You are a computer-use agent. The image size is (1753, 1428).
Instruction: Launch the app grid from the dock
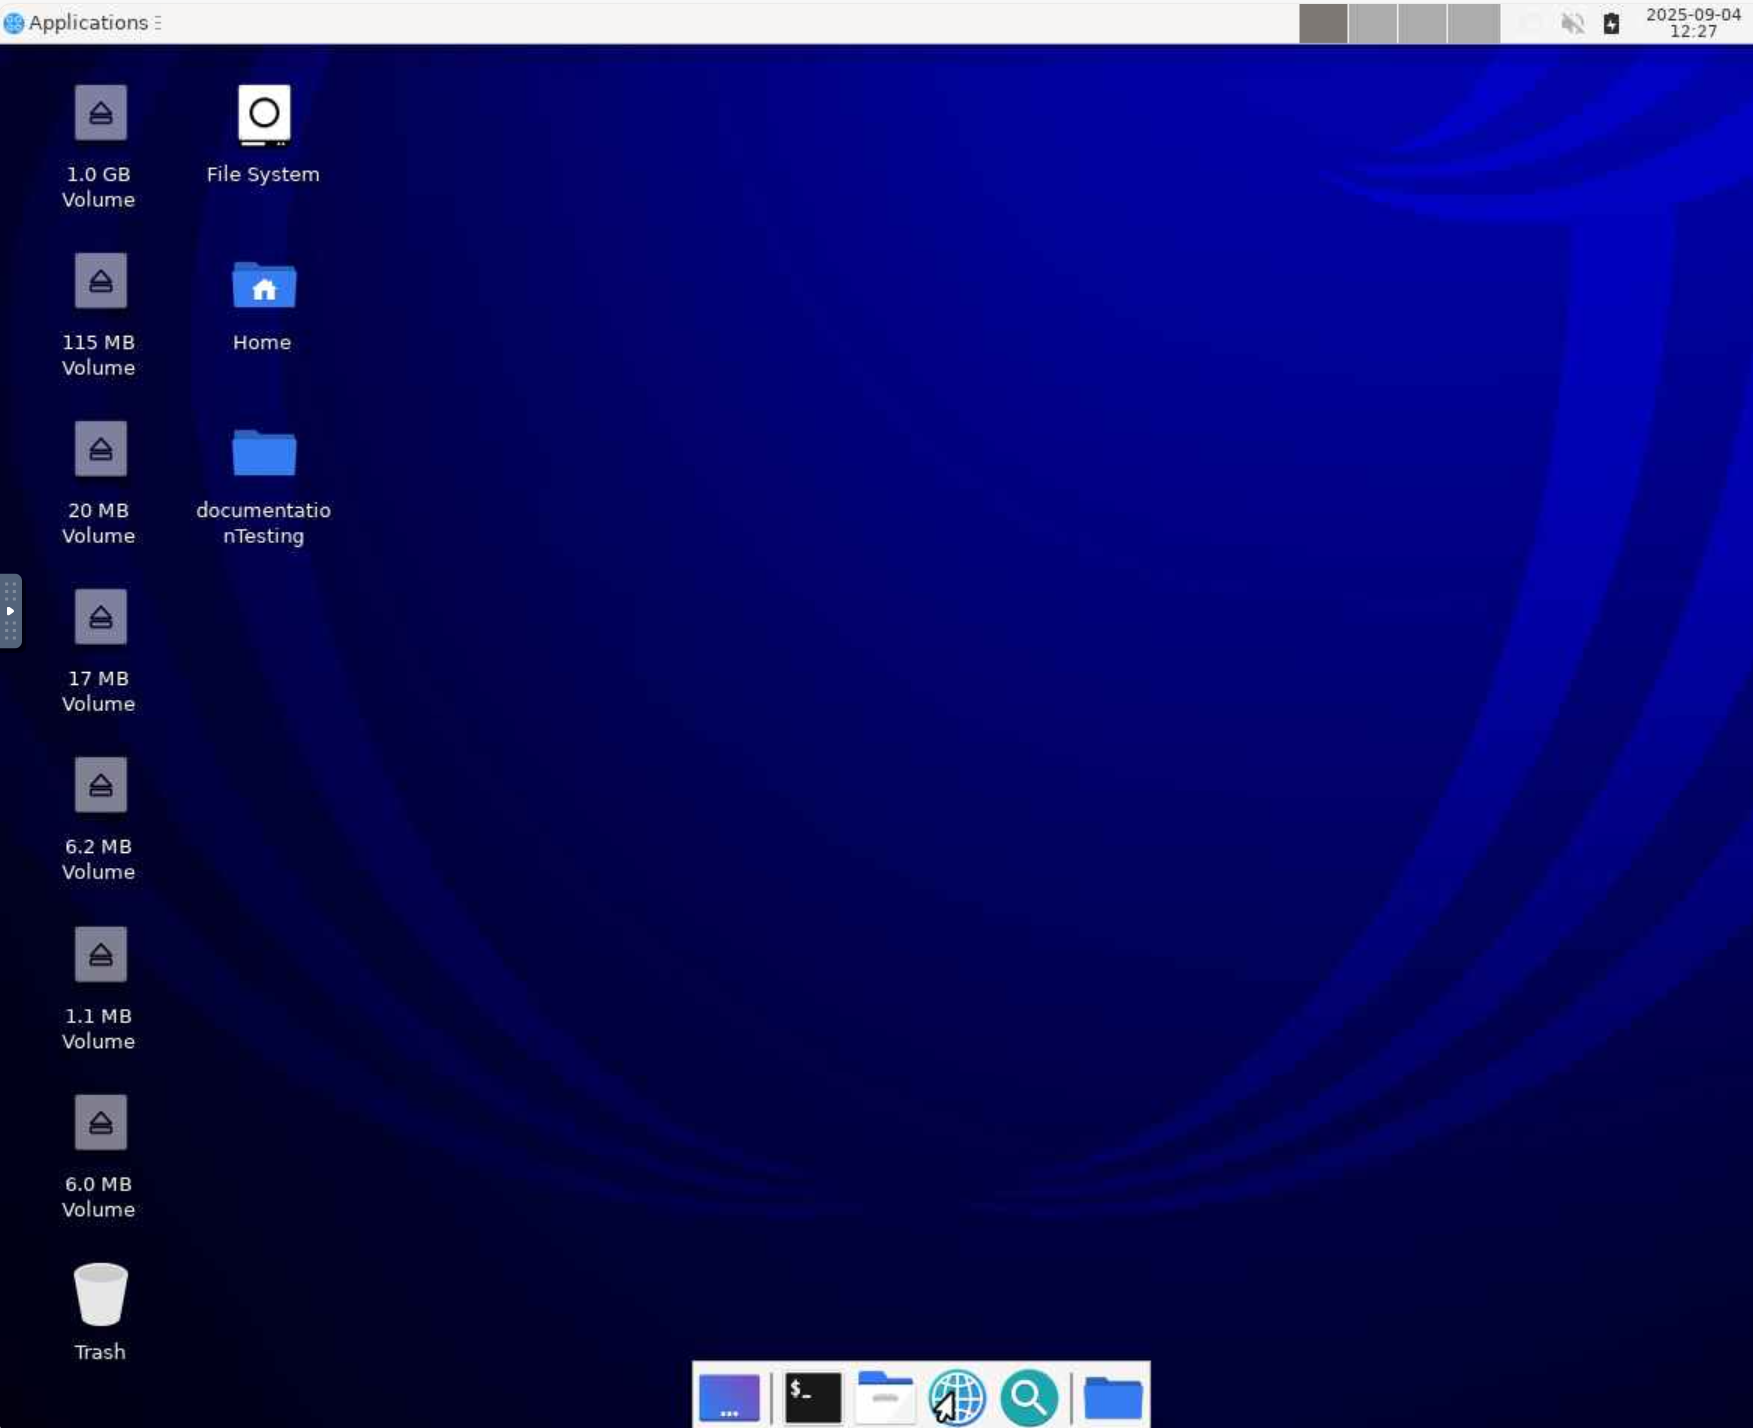point(730,1397)
